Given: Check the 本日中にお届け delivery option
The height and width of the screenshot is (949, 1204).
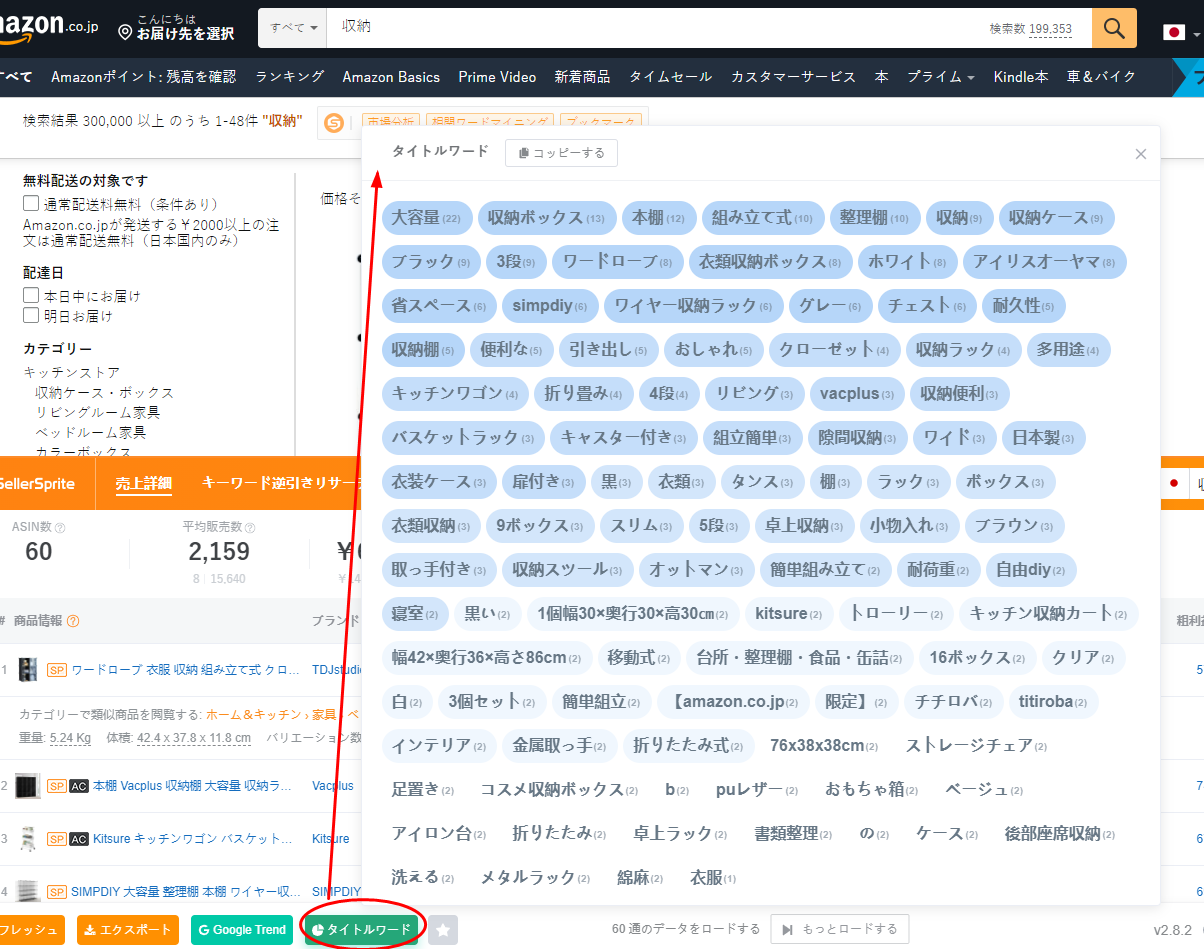Looking at the screenshot, I should (31, 296).
